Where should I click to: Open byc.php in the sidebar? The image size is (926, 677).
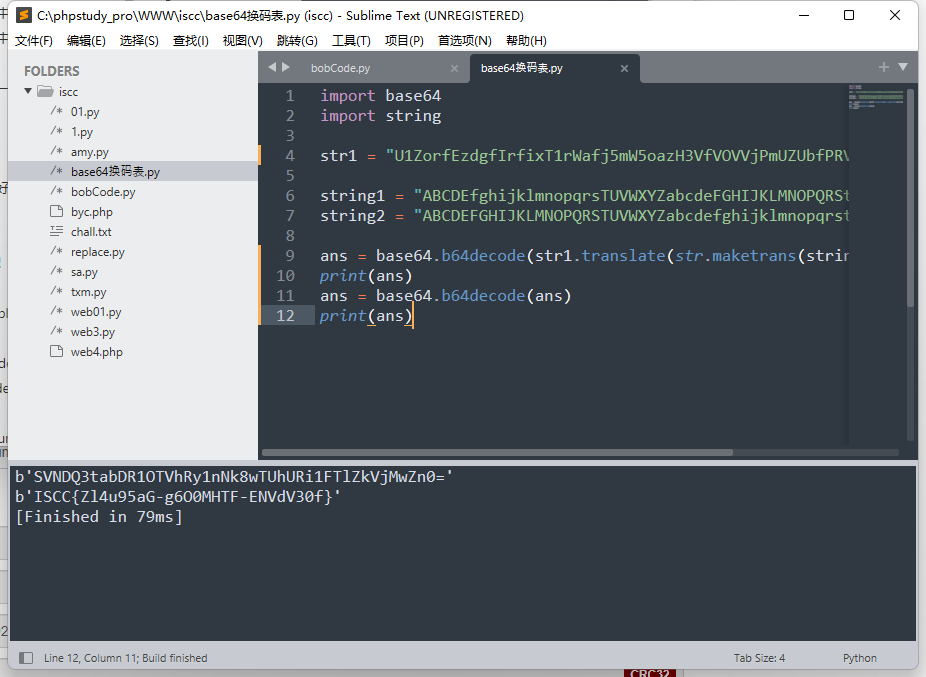click(x=92, y=211)
